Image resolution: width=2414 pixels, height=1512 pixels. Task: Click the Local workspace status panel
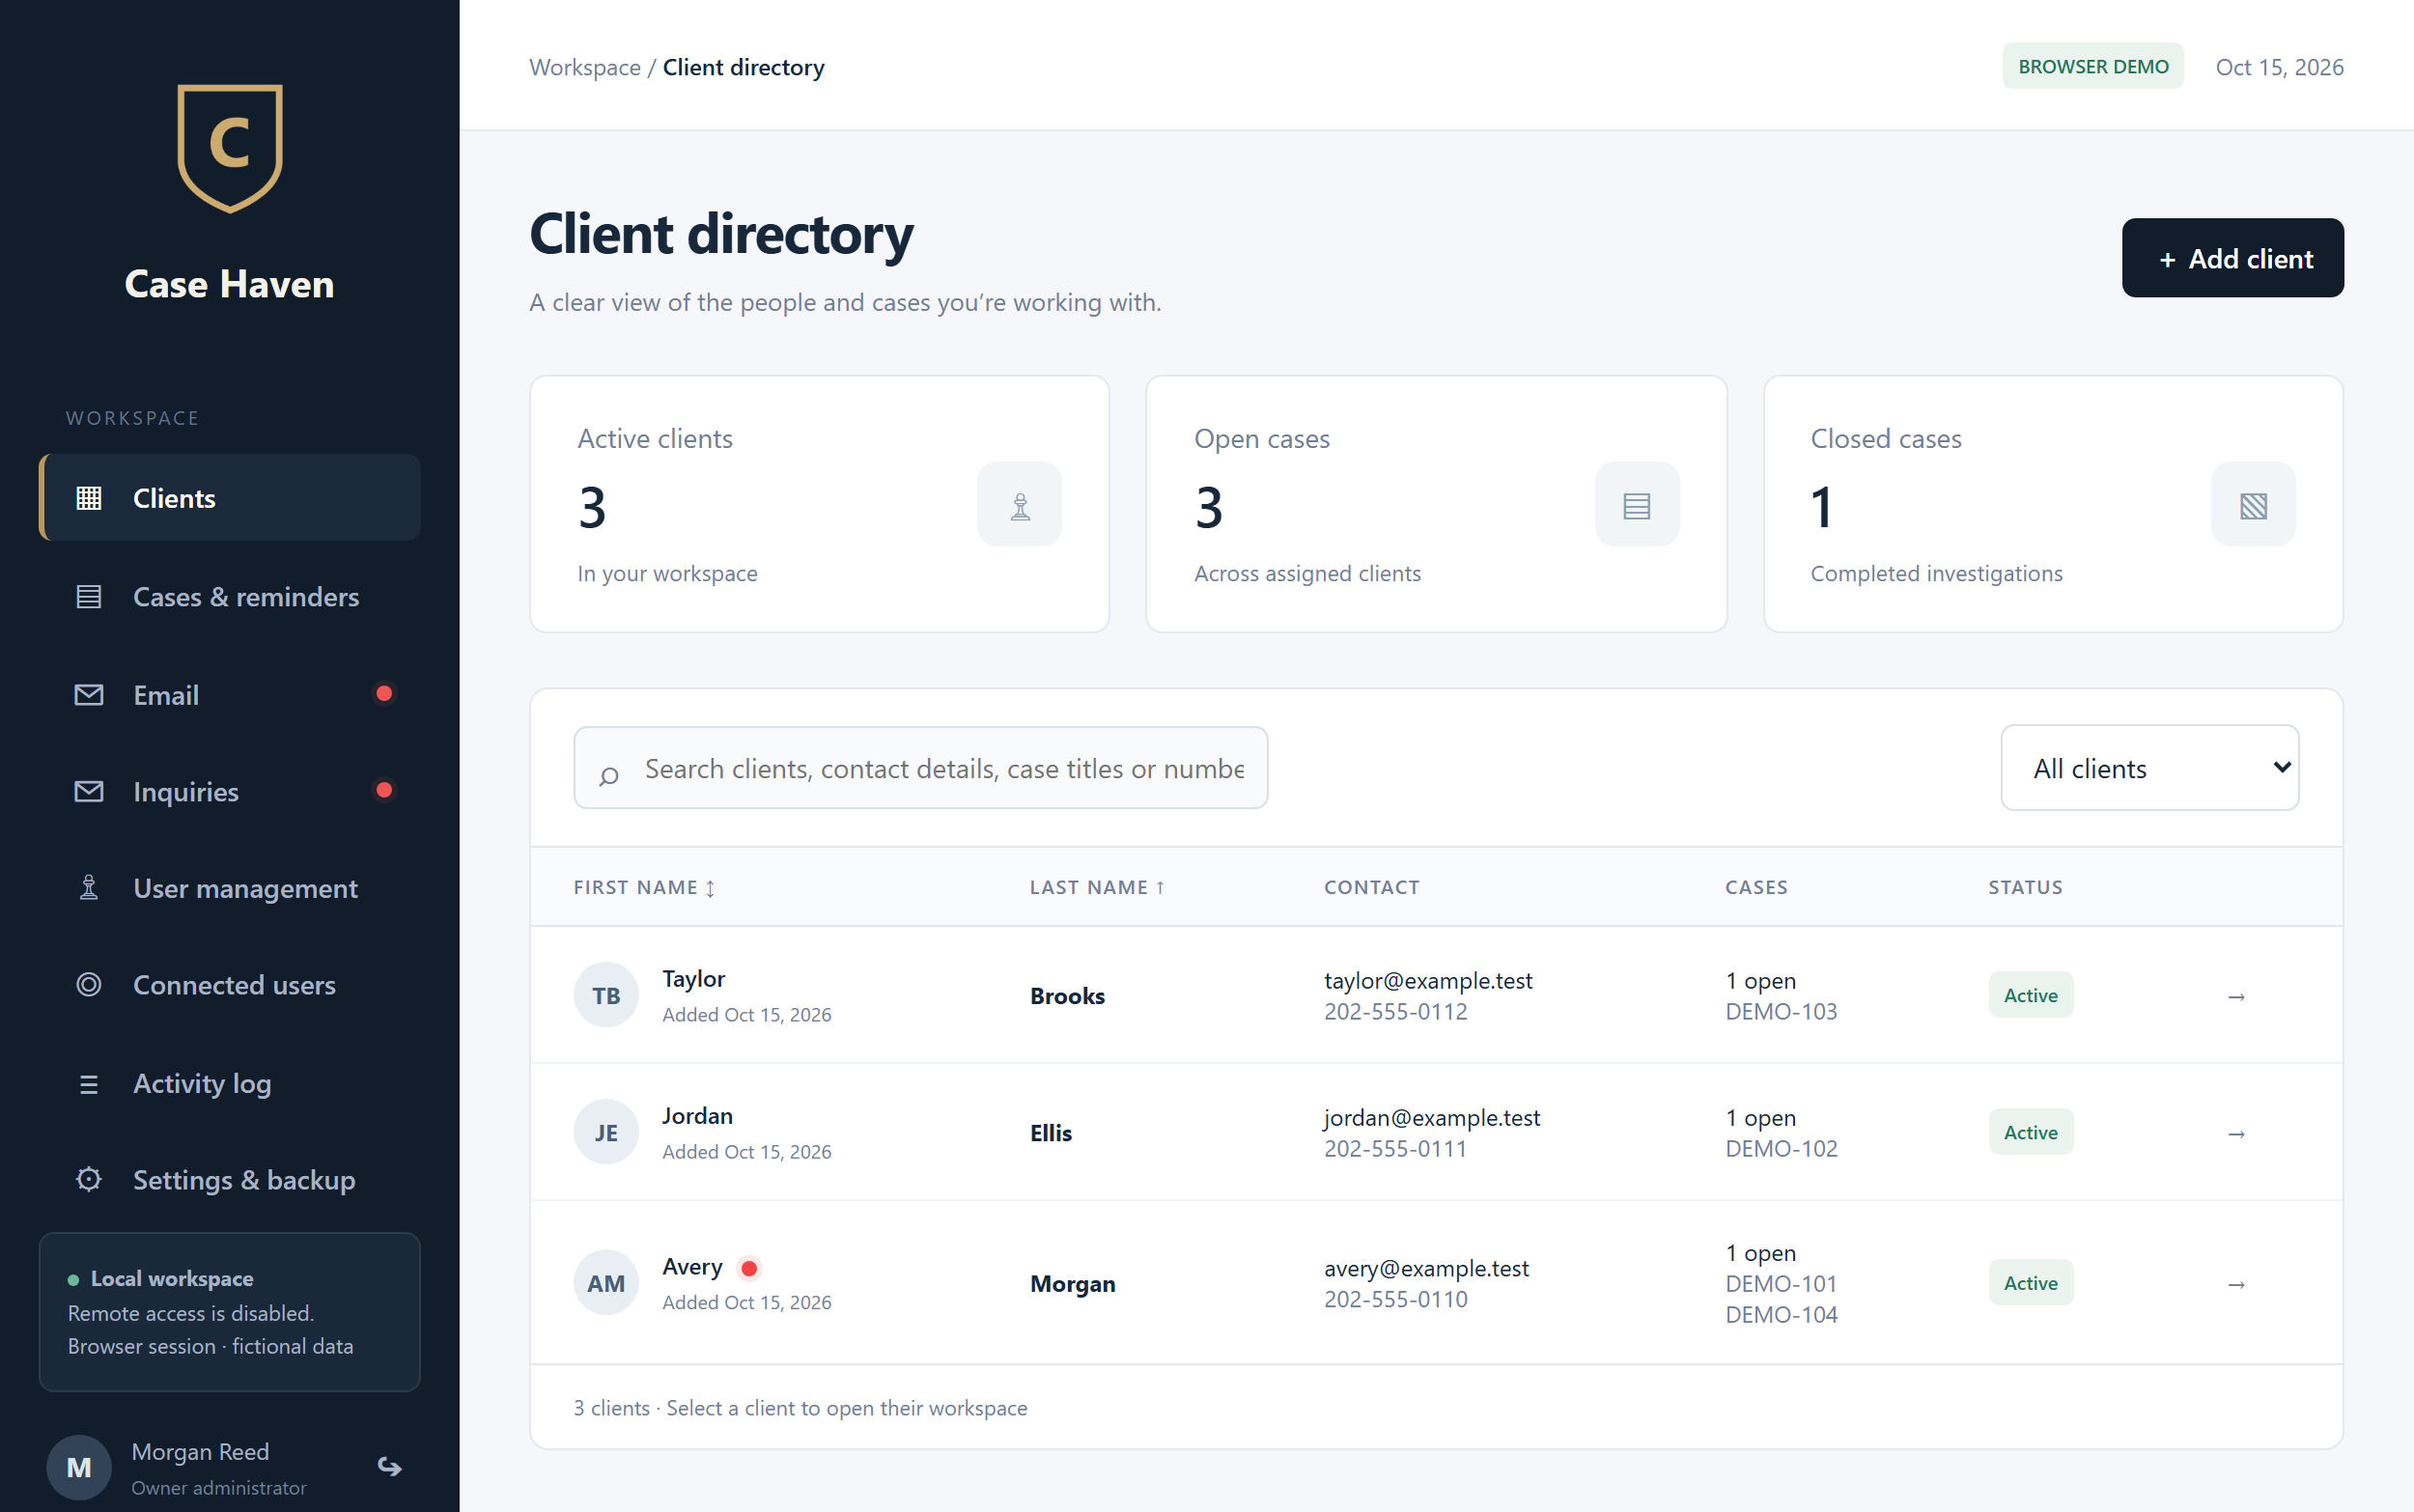pos(230,1312)
